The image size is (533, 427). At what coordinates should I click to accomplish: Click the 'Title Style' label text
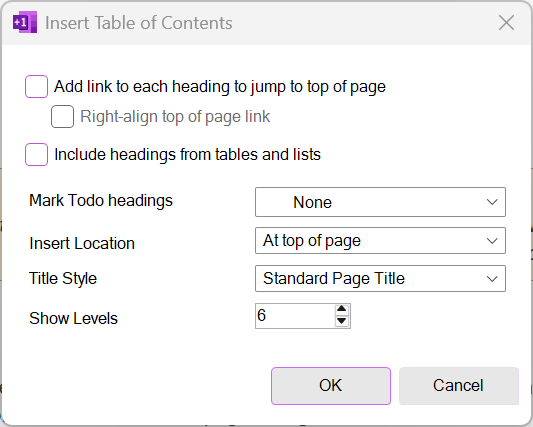pyautogui.click(x=63, y=278)
